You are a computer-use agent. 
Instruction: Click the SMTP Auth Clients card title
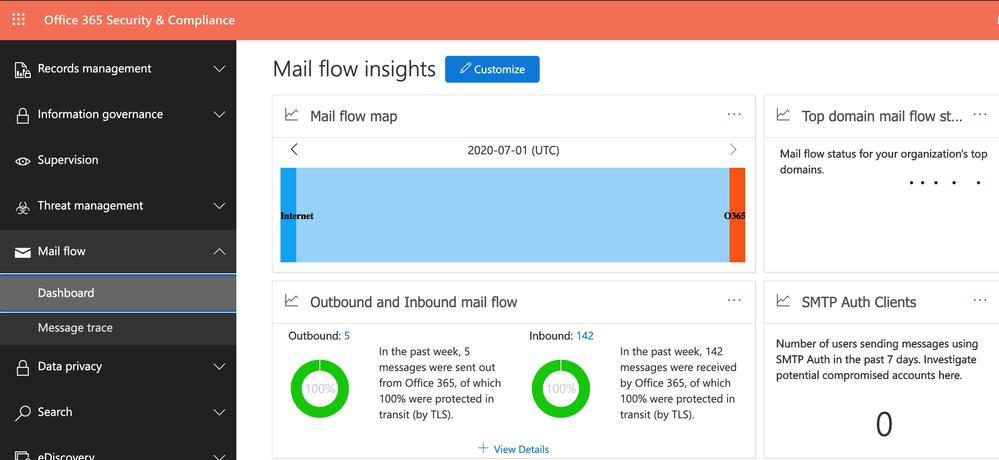(x=859, y=302)
